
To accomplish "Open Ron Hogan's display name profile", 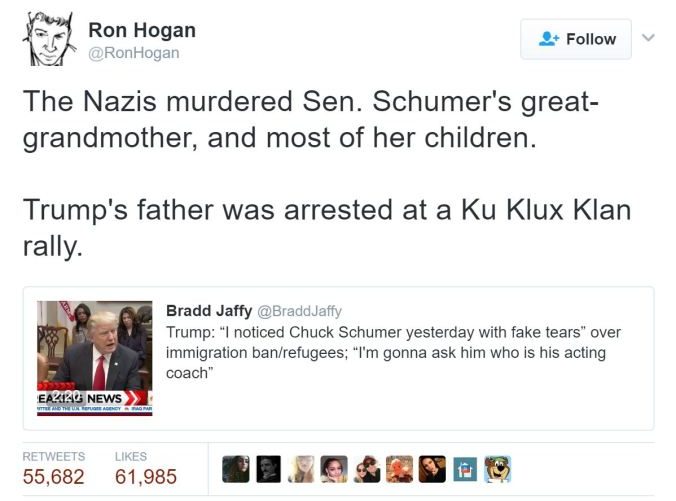I will (x=142, y=30).
